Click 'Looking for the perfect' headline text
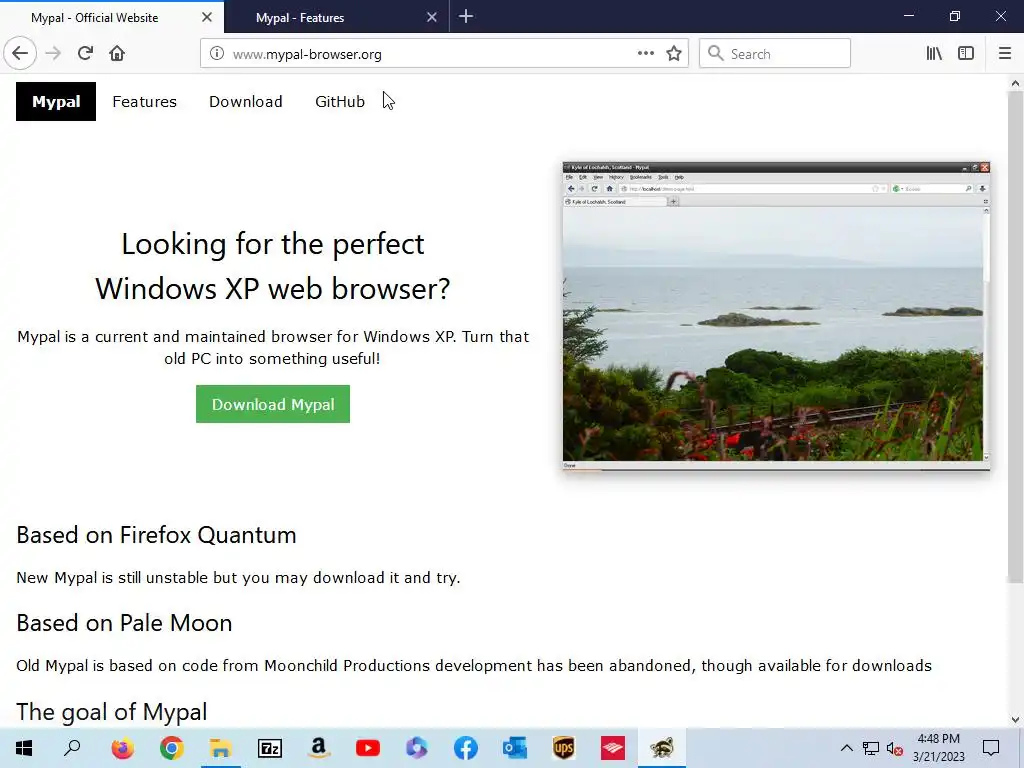 (x=273, y=244)
